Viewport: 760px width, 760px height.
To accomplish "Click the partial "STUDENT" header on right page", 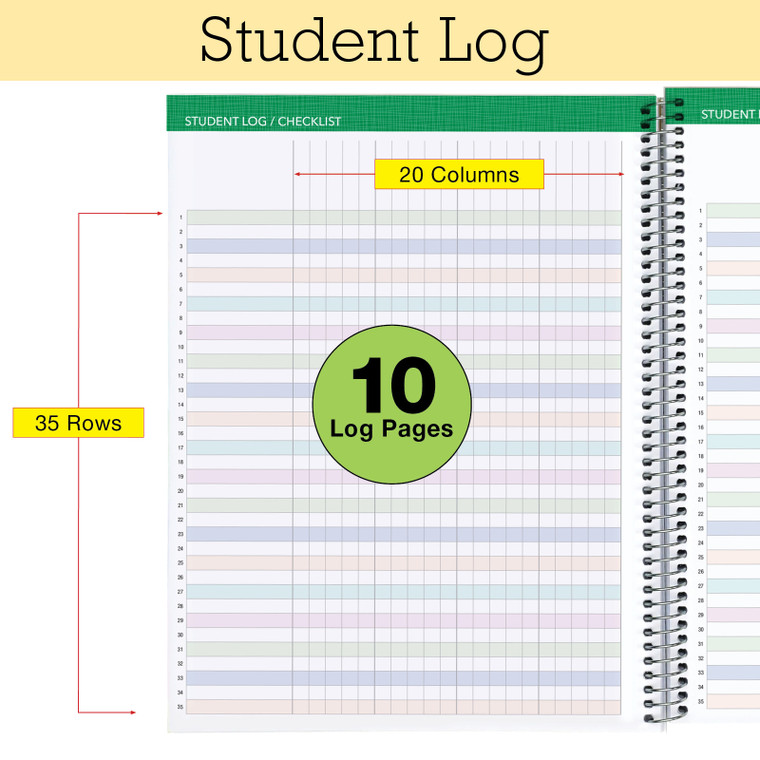I will click(729, 114).
